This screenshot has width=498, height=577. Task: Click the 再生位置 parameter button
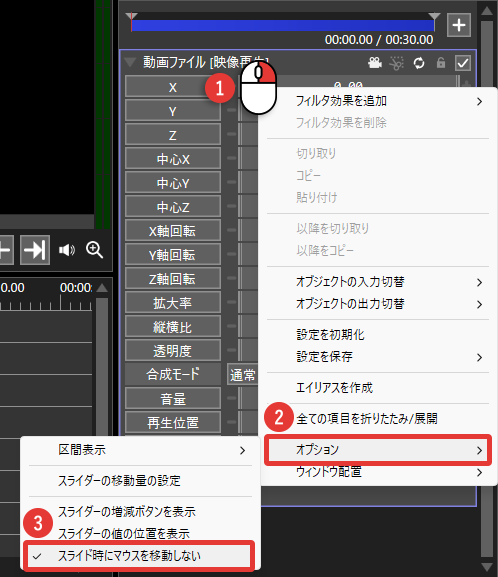coord(173,422)
